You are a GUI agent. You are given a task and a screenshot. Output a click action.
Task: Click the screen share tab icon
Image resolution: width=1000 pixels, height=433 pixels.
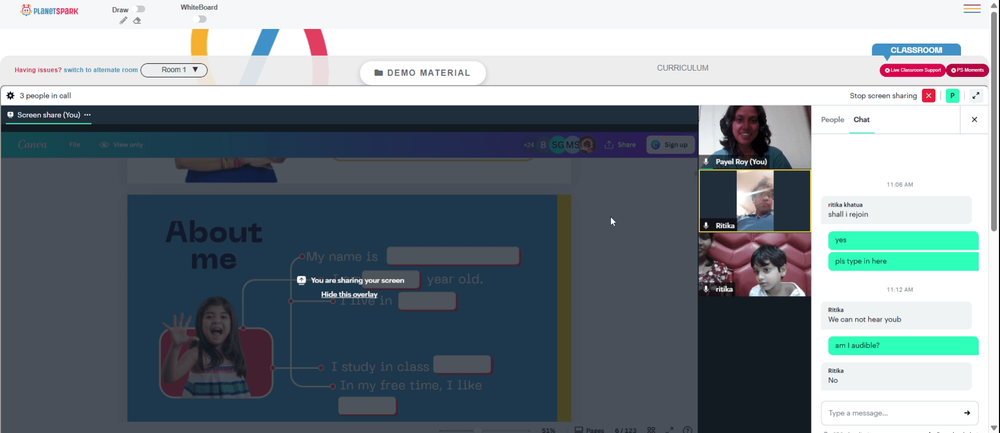pyautogui.click(x=10, y=115)
